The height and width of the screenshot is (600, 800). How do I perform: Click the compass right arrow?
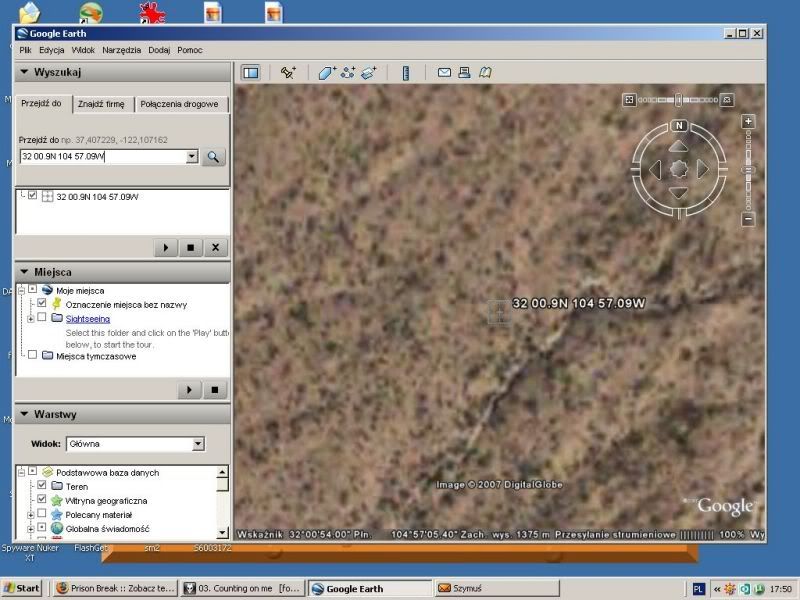[703, 169]
